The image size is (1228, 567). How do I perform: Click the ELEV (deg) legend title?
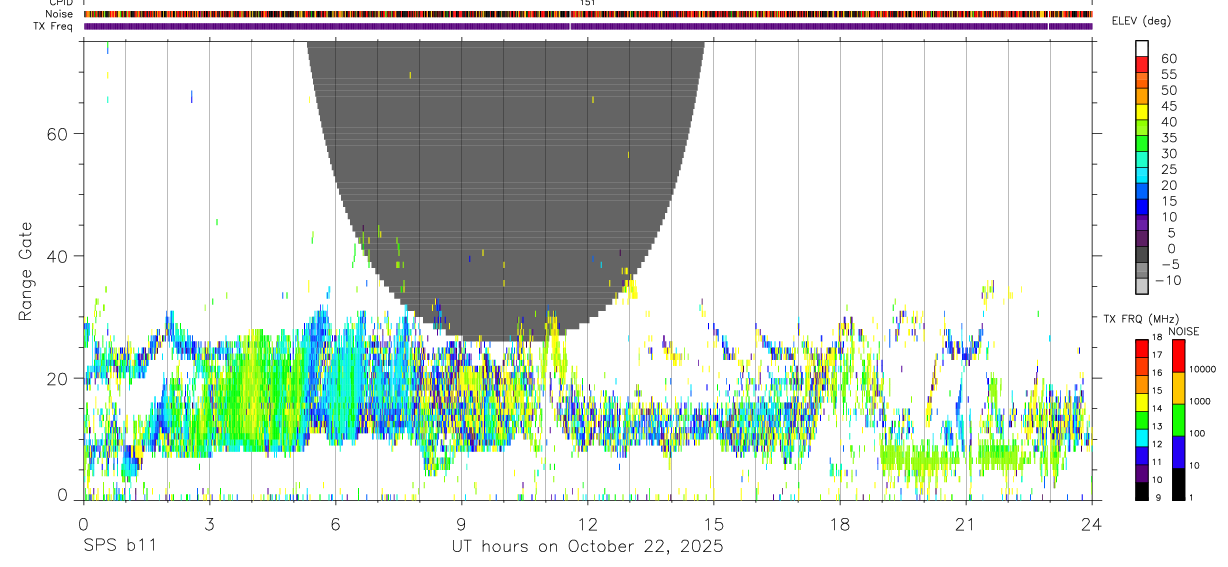[1141, 21]
